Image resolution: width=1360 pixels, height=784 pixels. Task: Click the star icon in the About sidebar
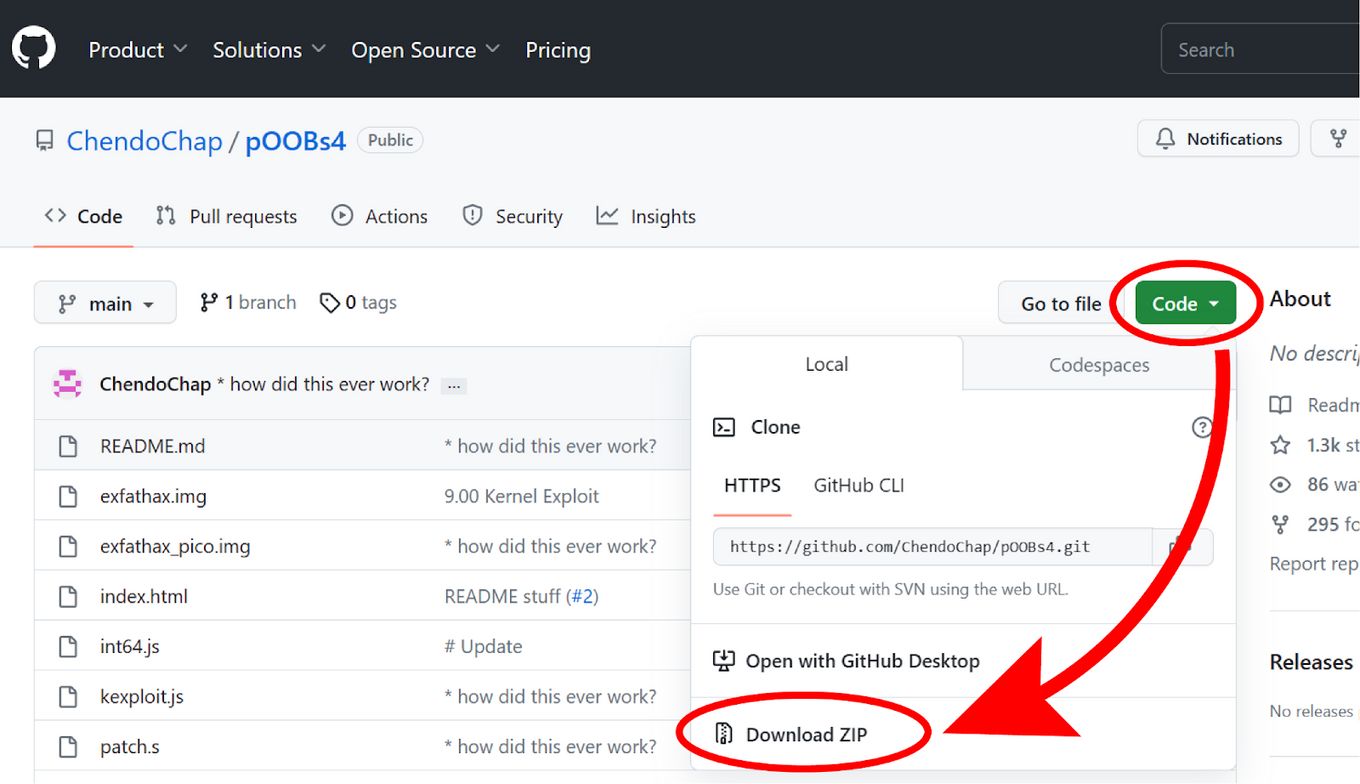point(1280,445)
